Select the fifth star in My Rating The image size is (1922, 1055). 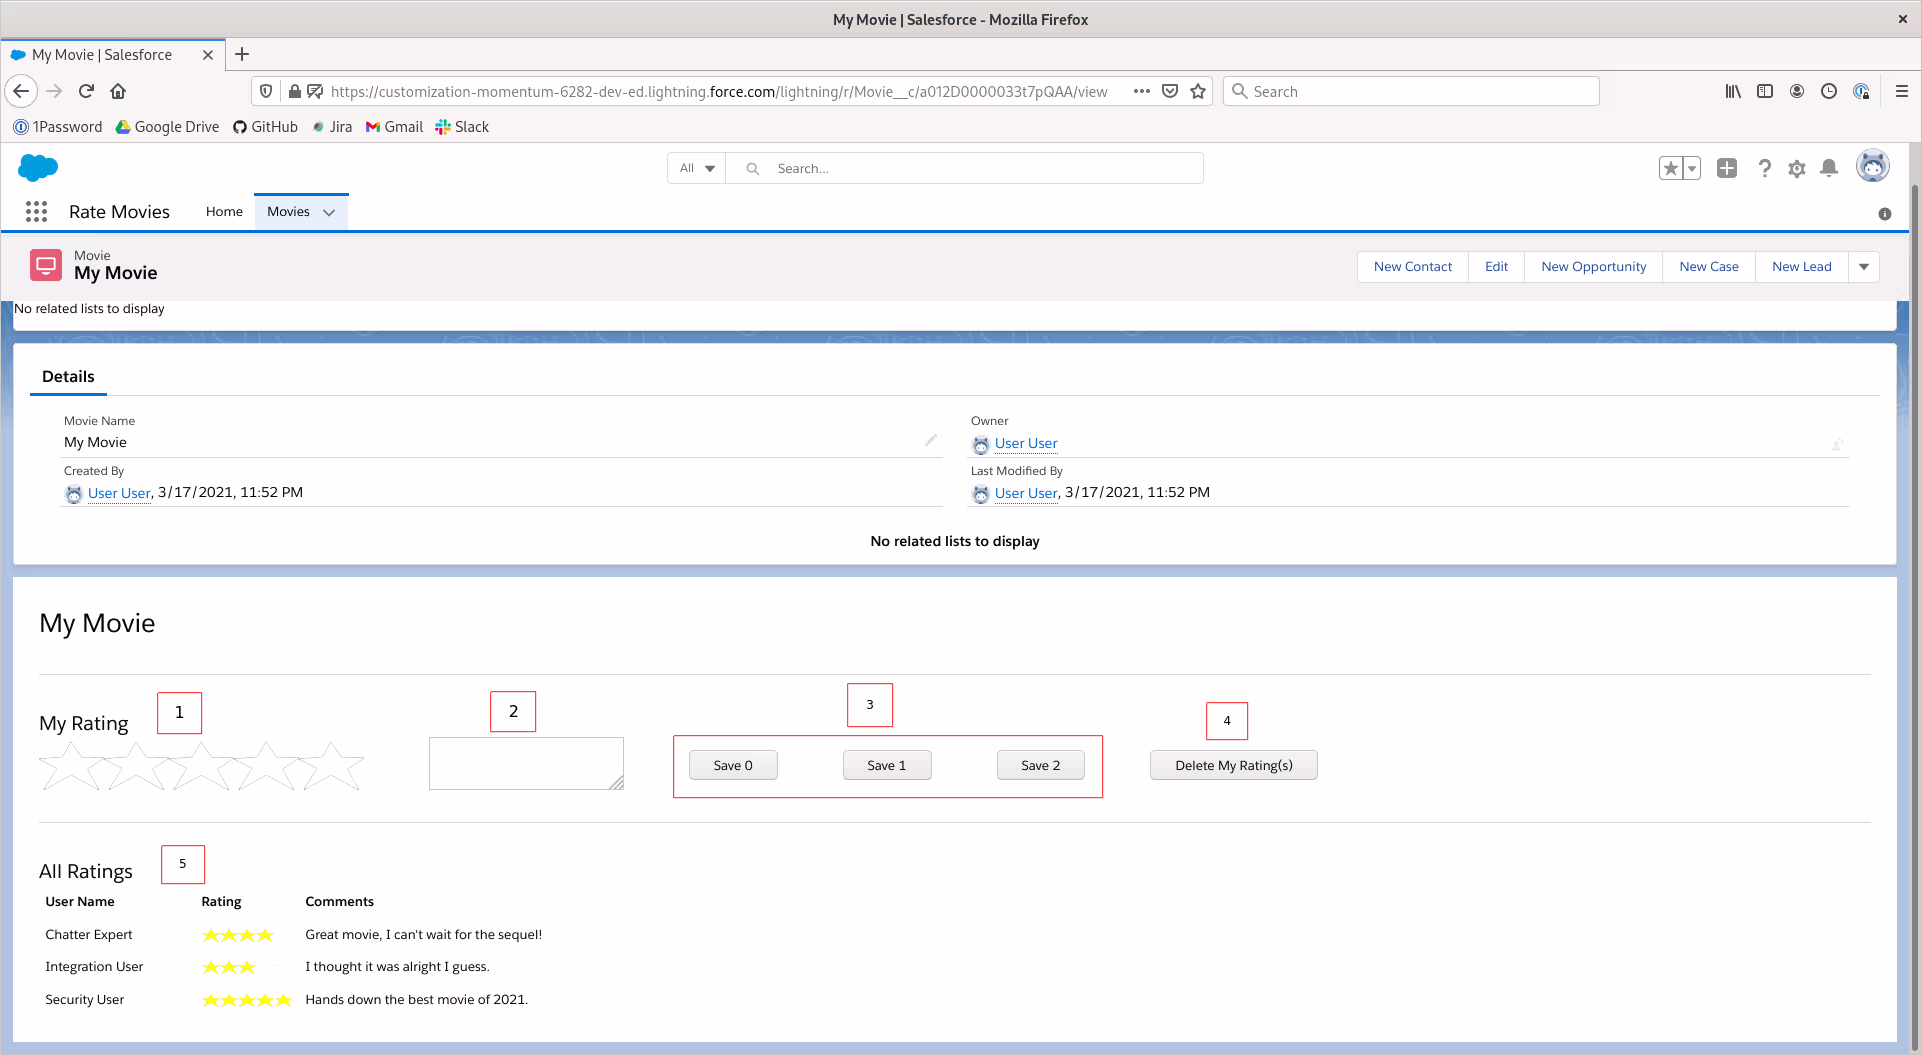[x=332, y=767]
